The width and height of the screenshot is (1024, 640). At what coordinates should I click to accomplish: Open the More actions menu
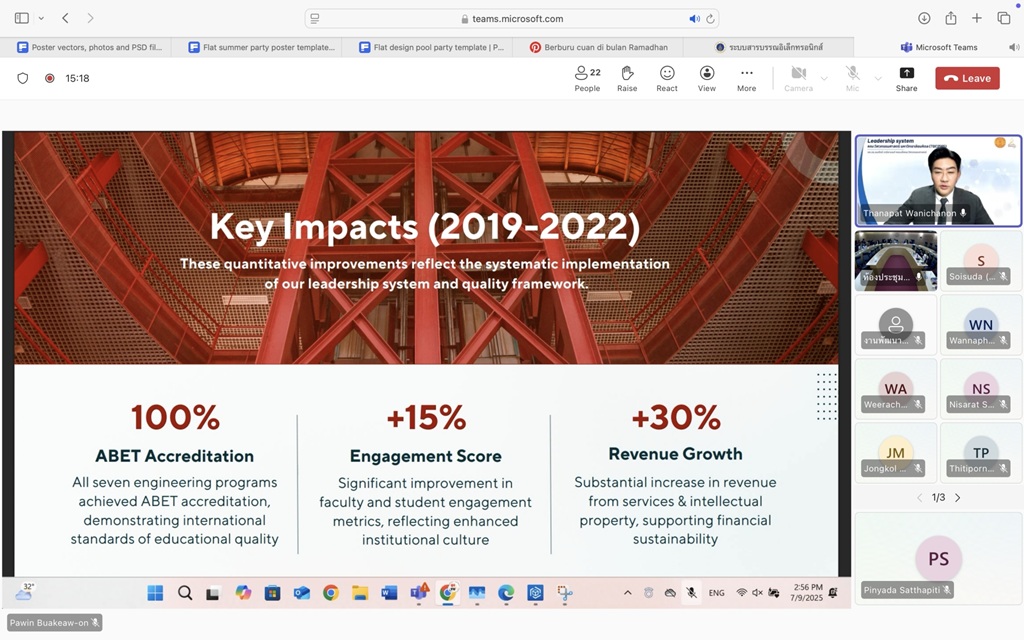(746, 78)
